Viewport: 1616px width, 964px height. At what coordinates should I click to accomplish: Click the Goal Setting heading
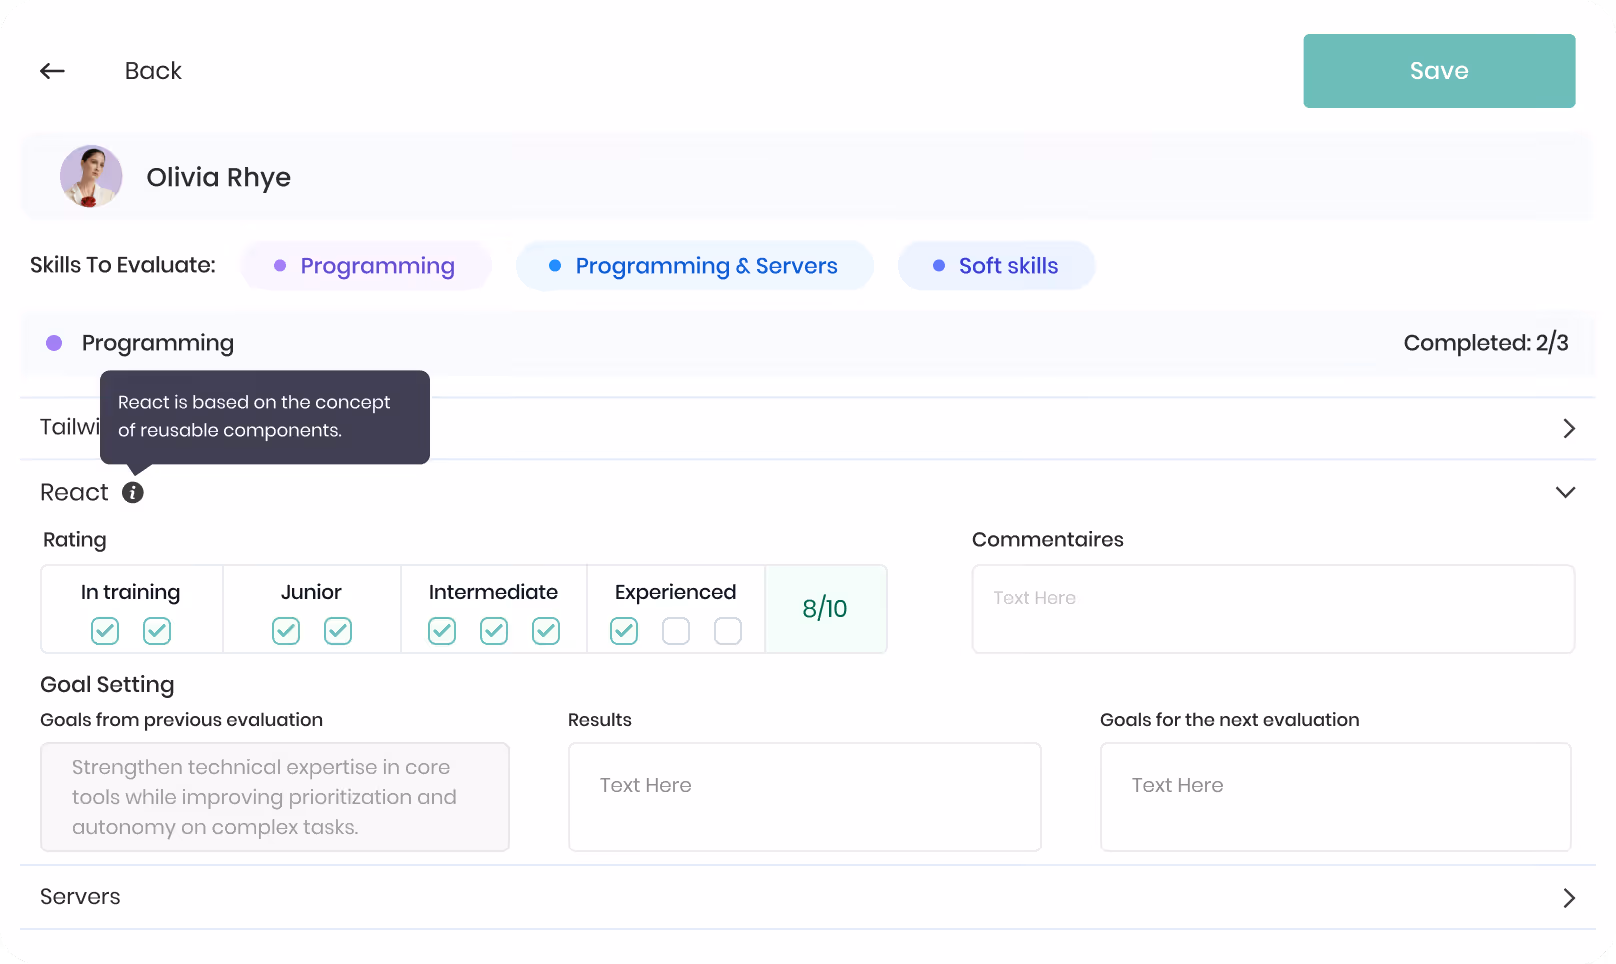click(107, 685)
